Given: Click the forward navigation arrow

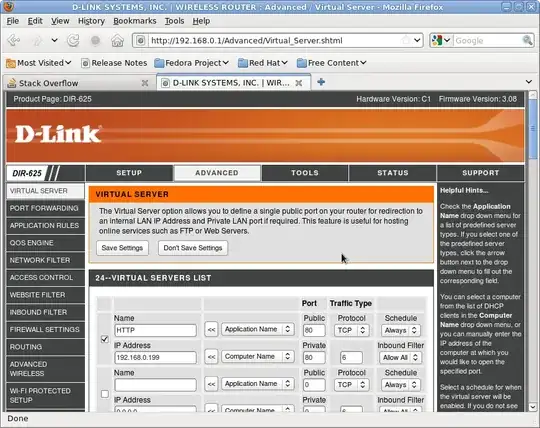Looking at the screenshot, I should pyautogui.click(x=38, y=40).
